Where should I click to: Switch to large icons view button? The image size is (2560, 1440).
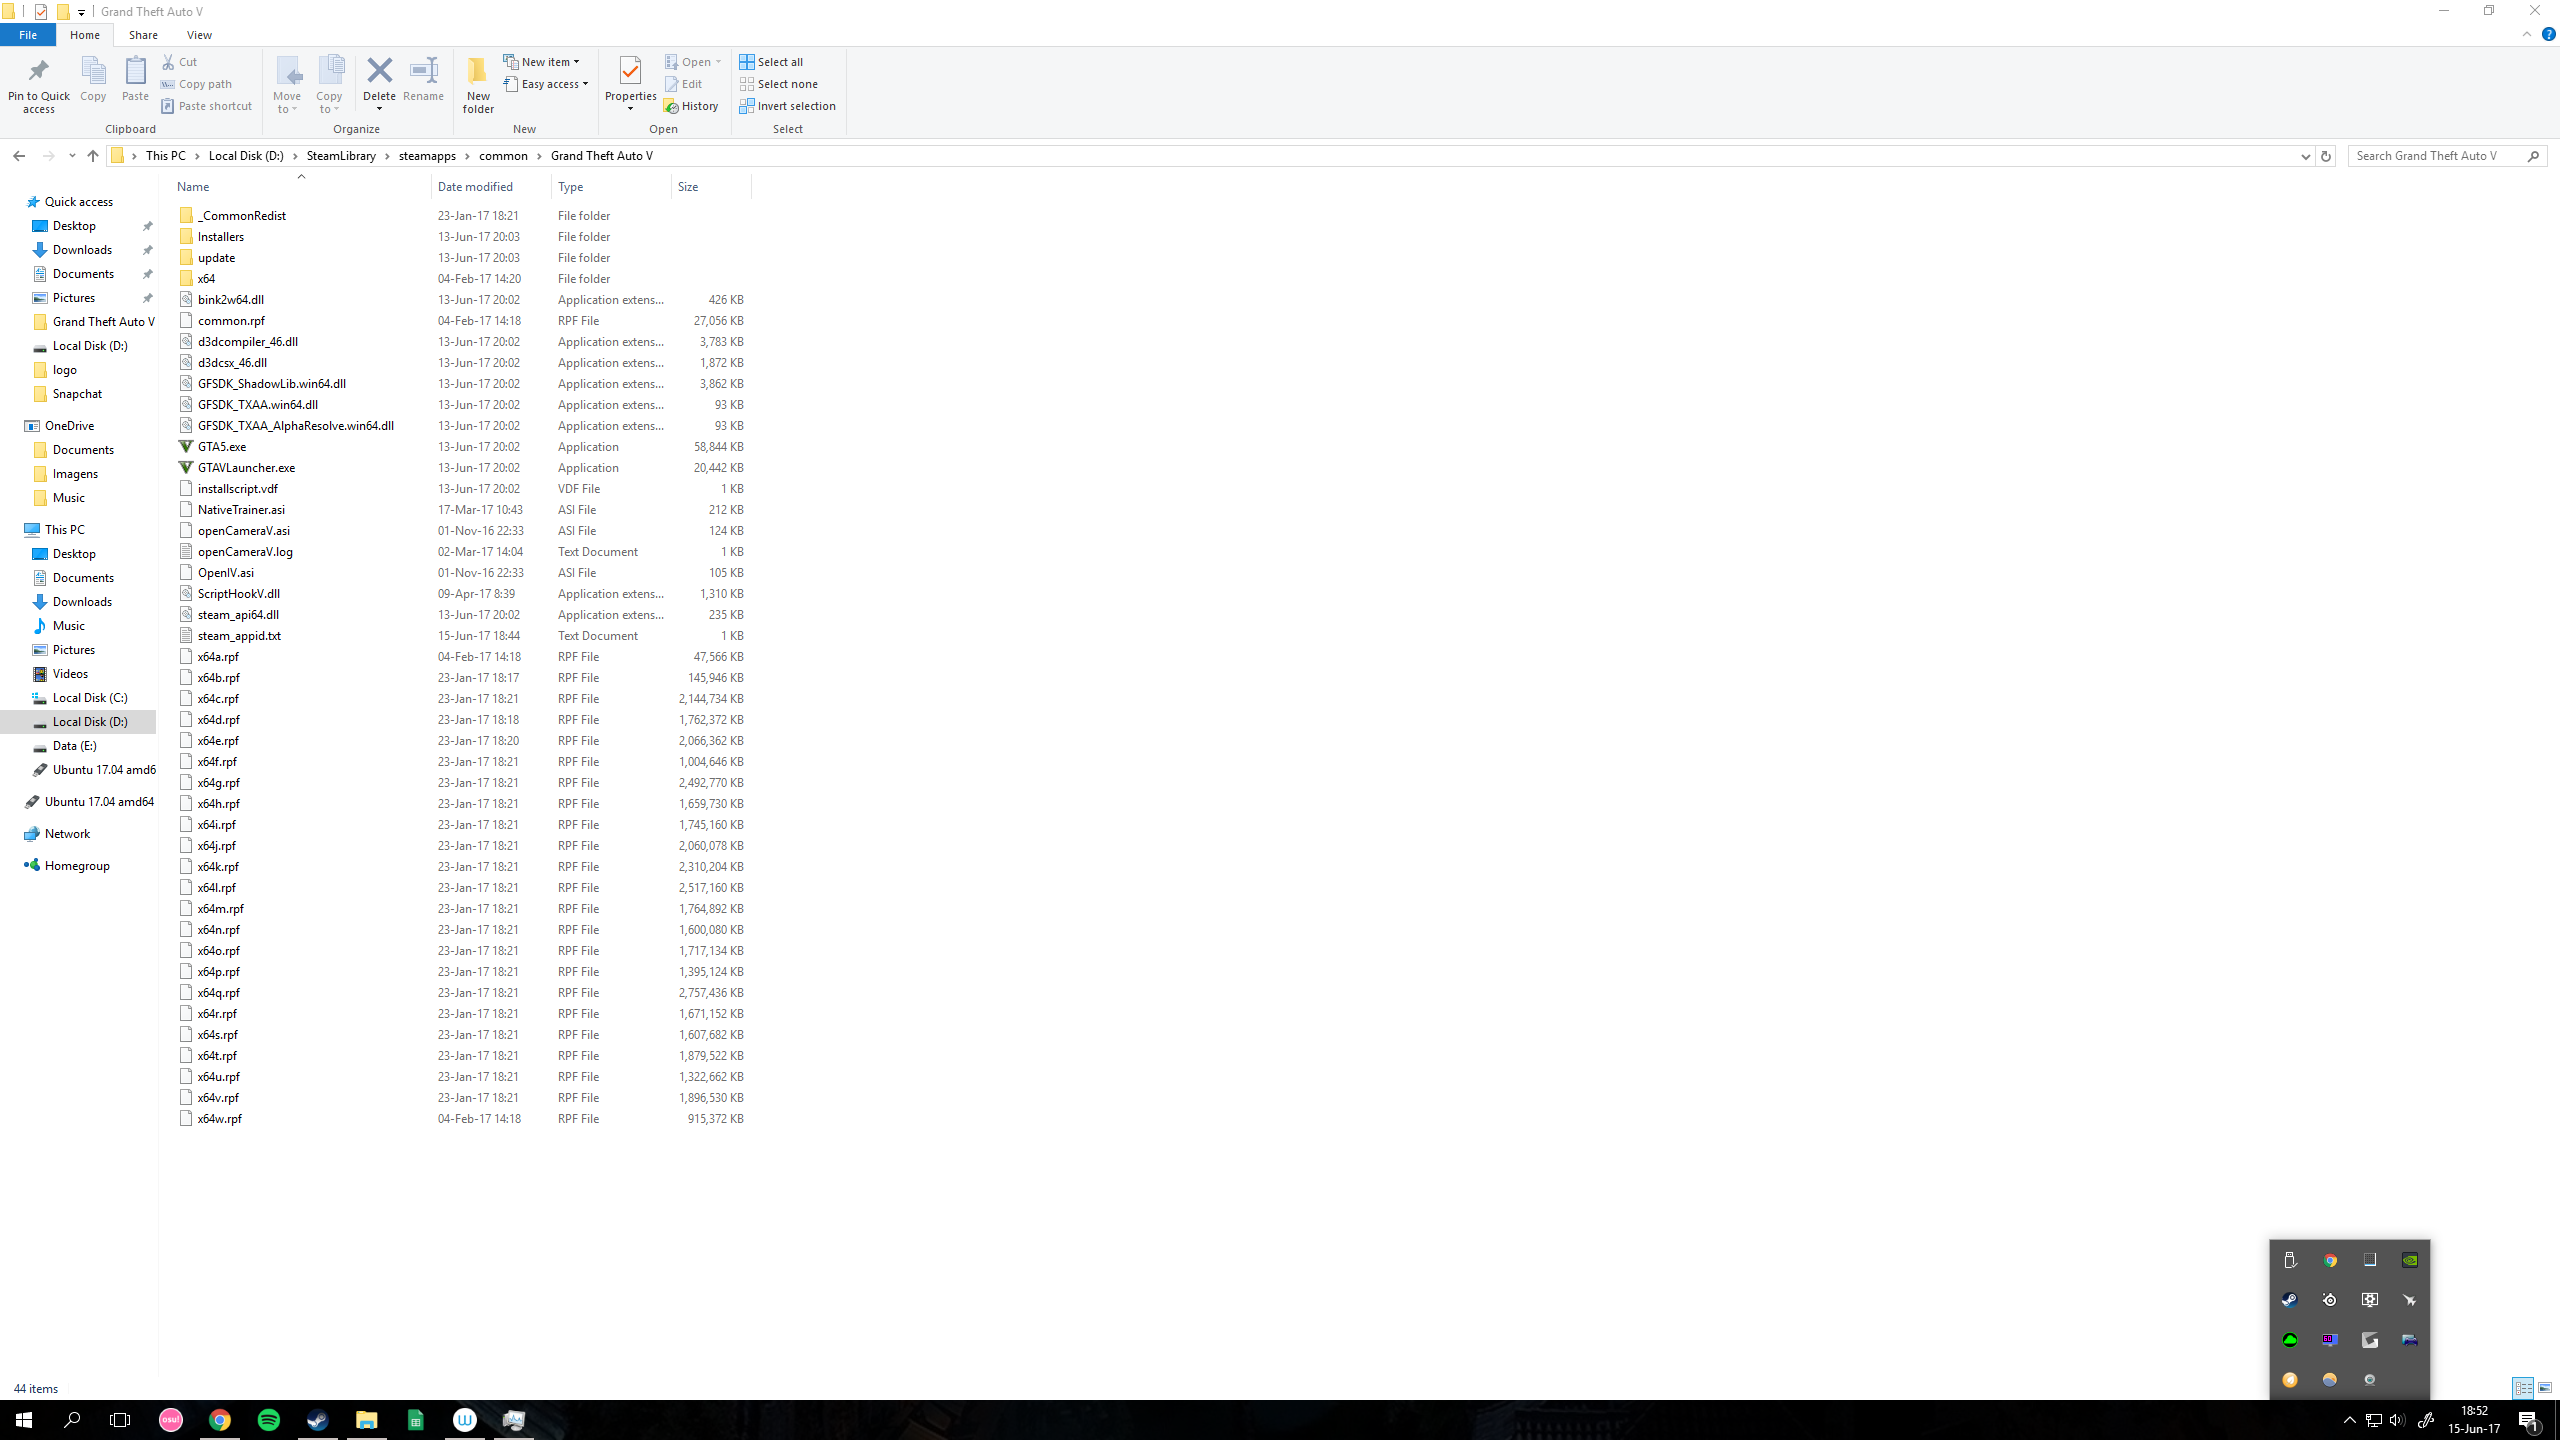tap(2545, 1388)
